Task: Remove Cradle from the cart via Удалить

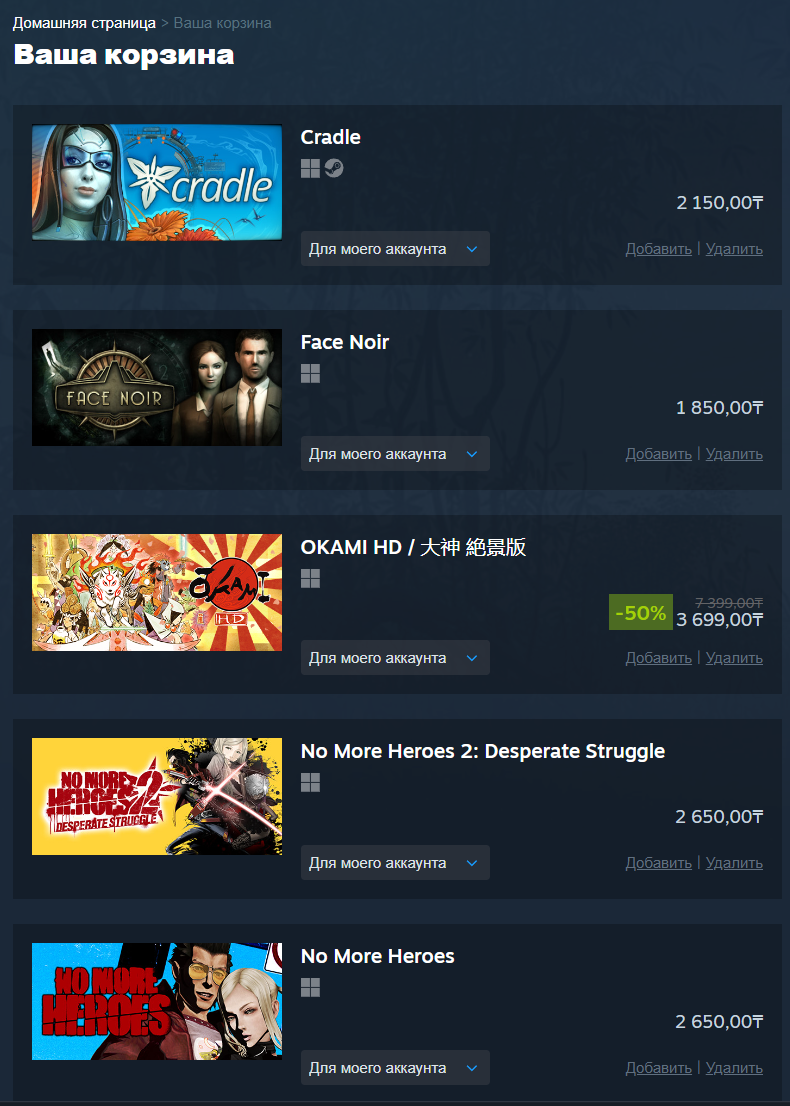Action: [x=734, y=249]
